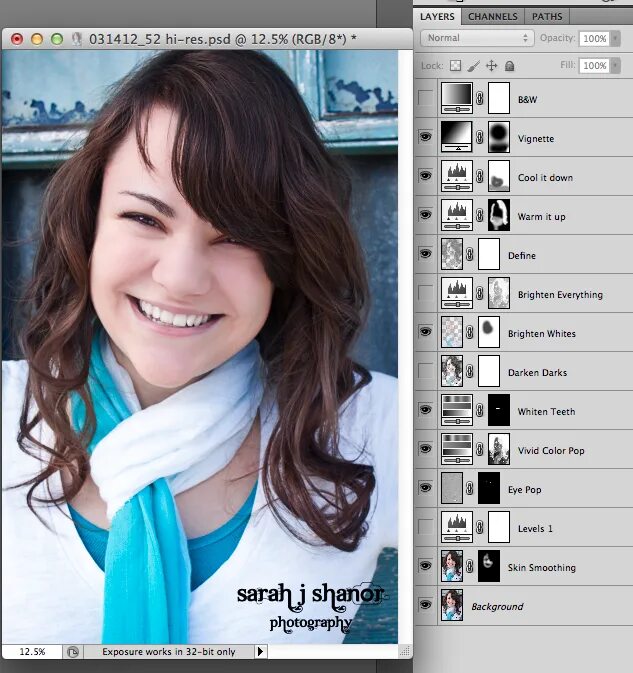Click the window resize grip corner
Image resolution: width=633 pixels, height=673 pixels.
pyautogui.click(x=405, y=652)
